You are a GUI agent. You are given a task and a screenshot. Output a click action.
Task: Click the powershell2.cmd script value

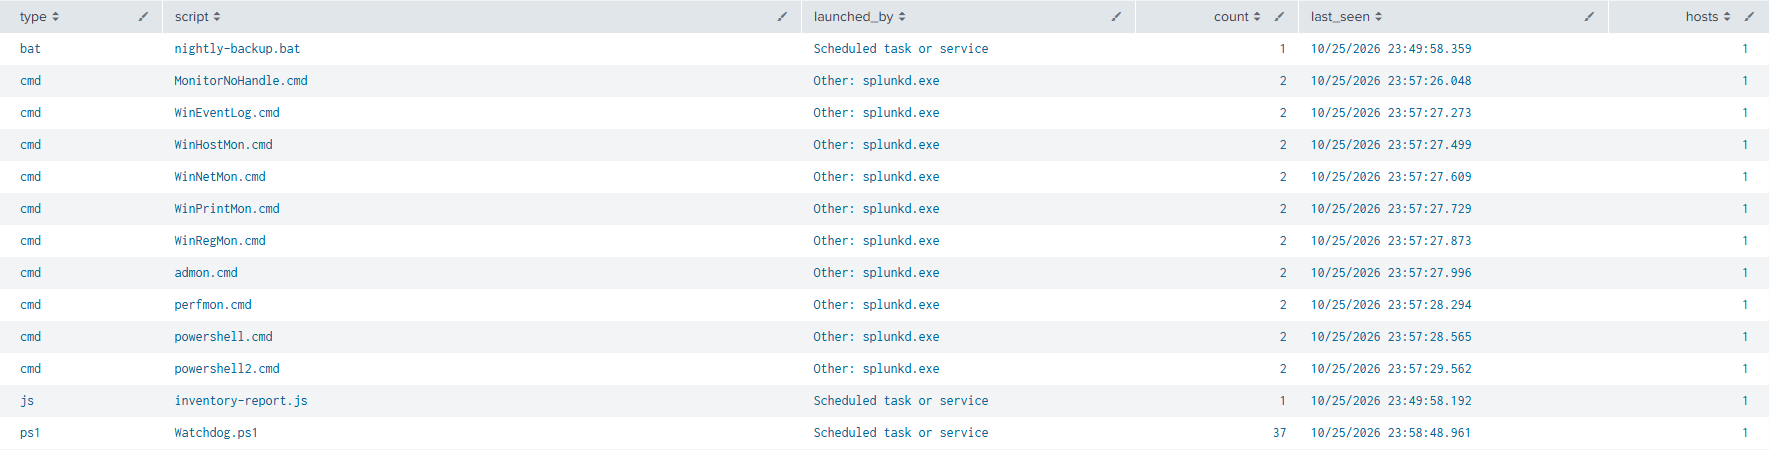[x=227, y=369]
